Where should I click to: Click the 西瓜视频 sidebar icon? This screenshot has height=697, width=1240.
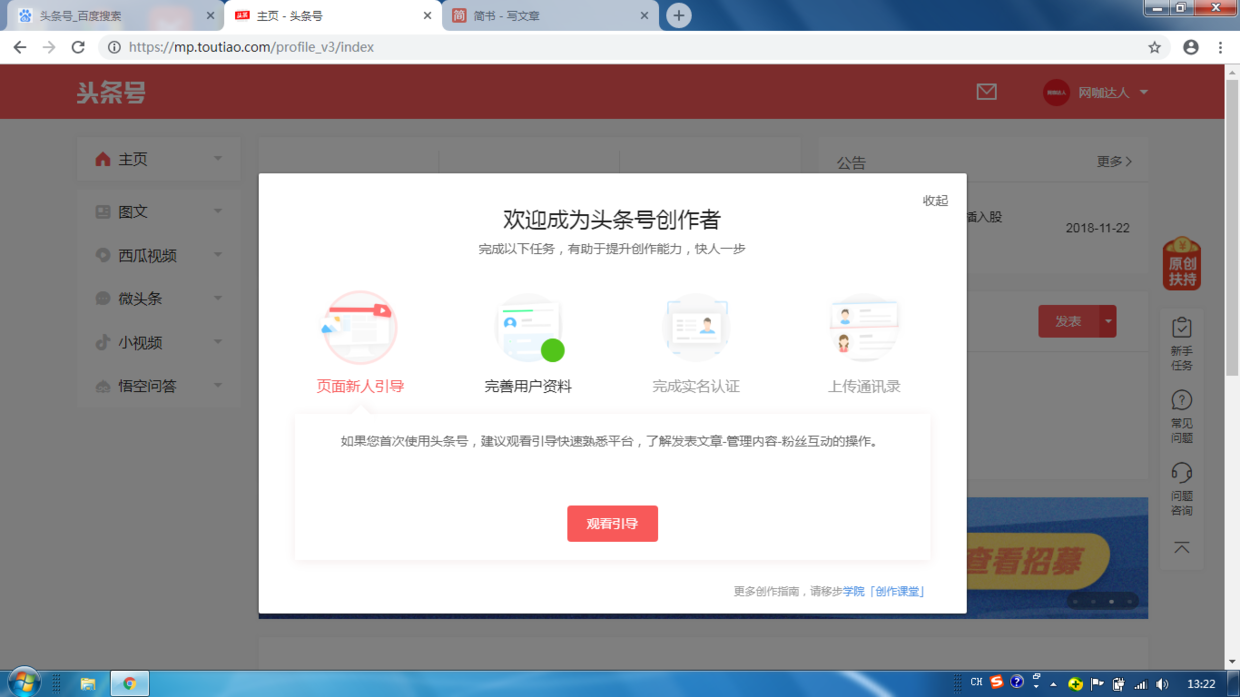tap(102, 255)
